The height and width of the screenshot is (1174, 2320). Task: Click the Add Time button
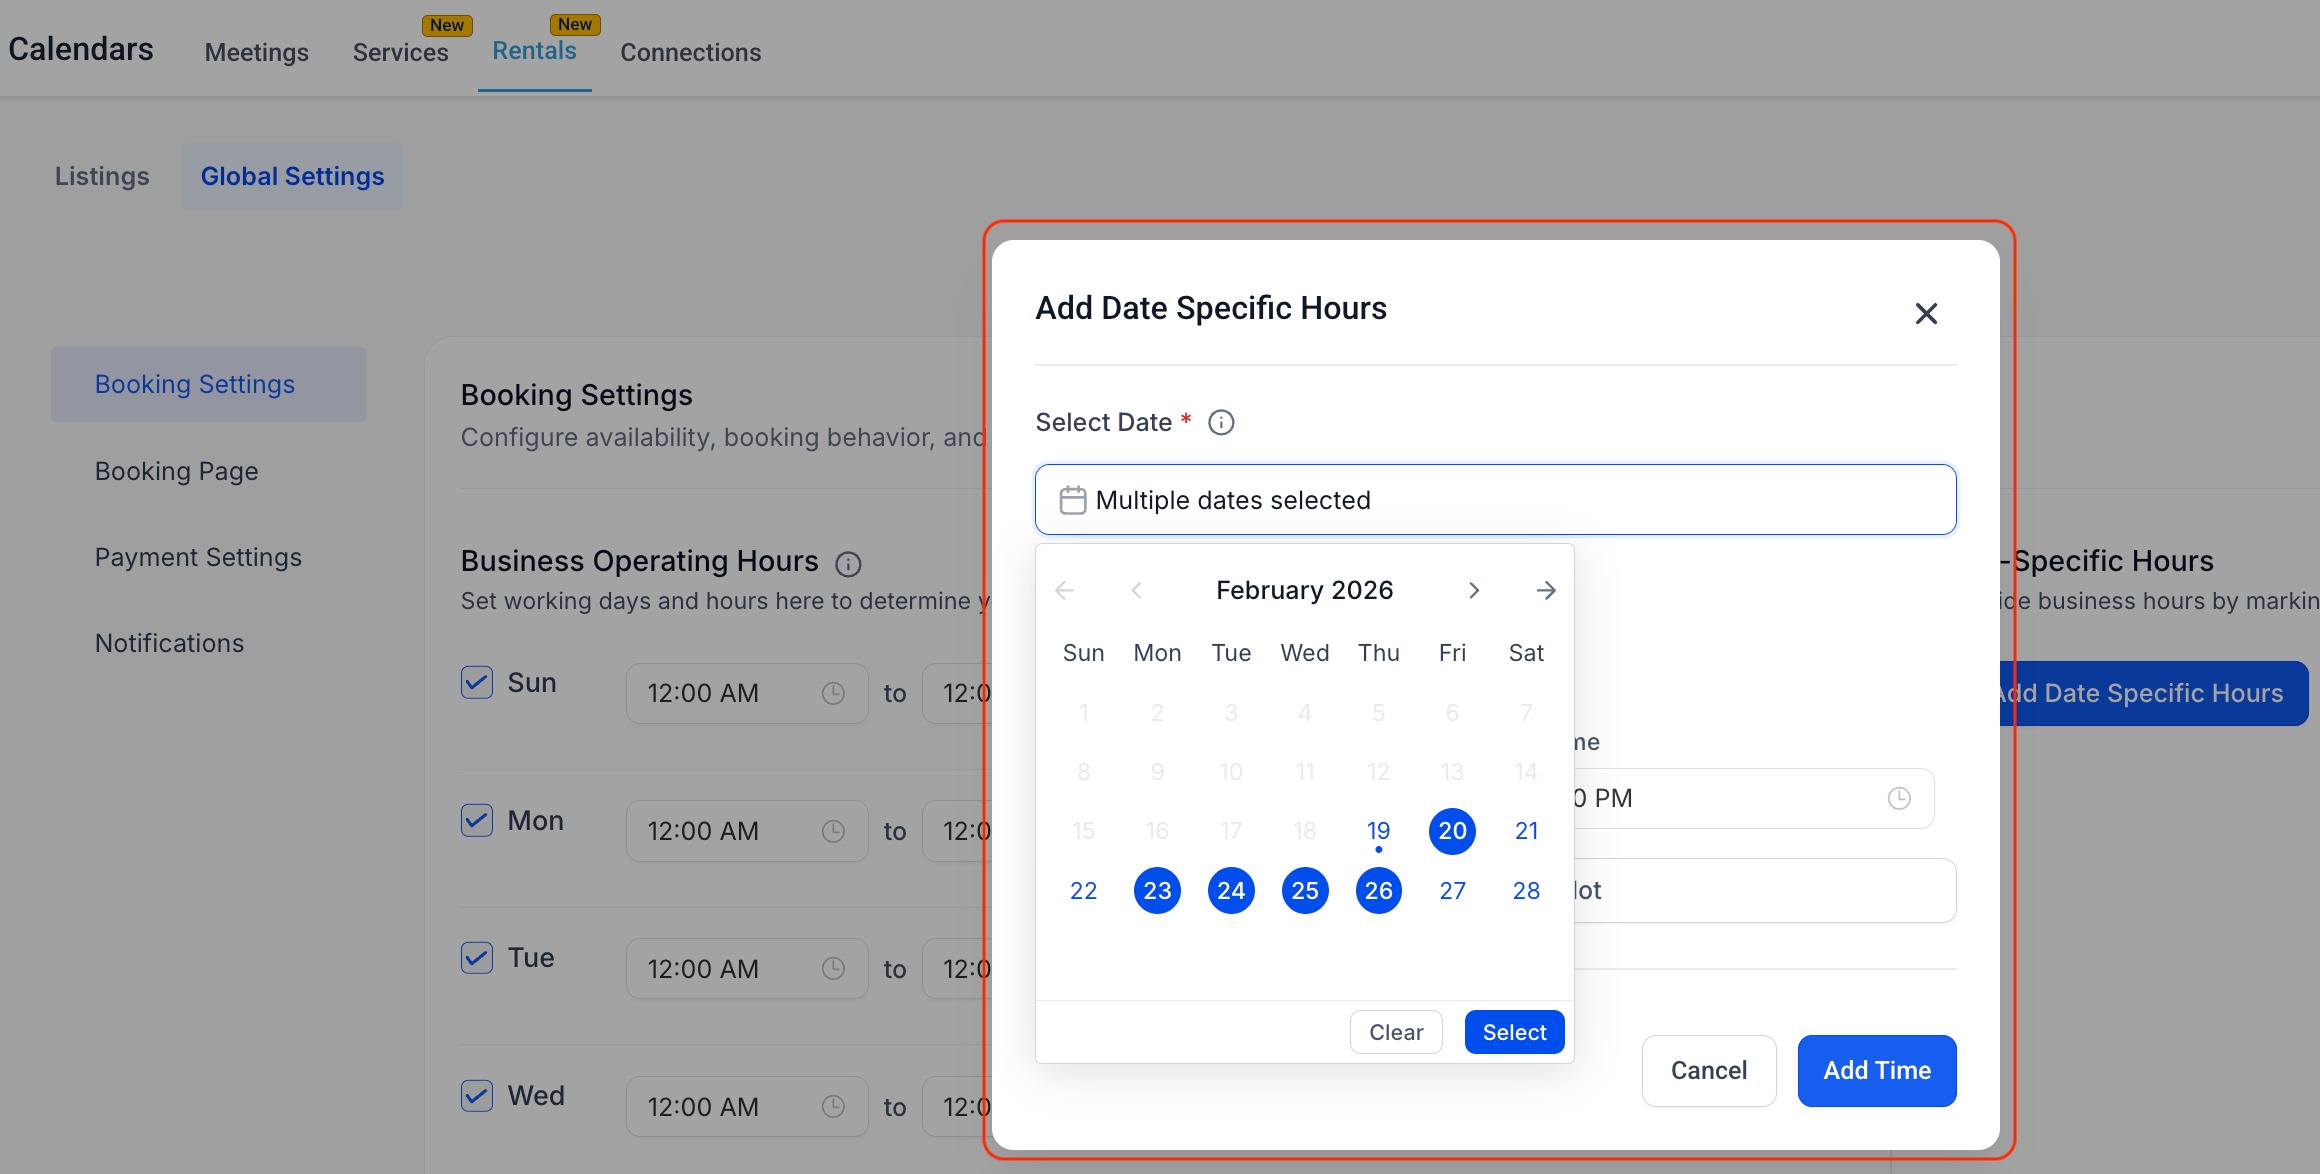[1876, 1070]
